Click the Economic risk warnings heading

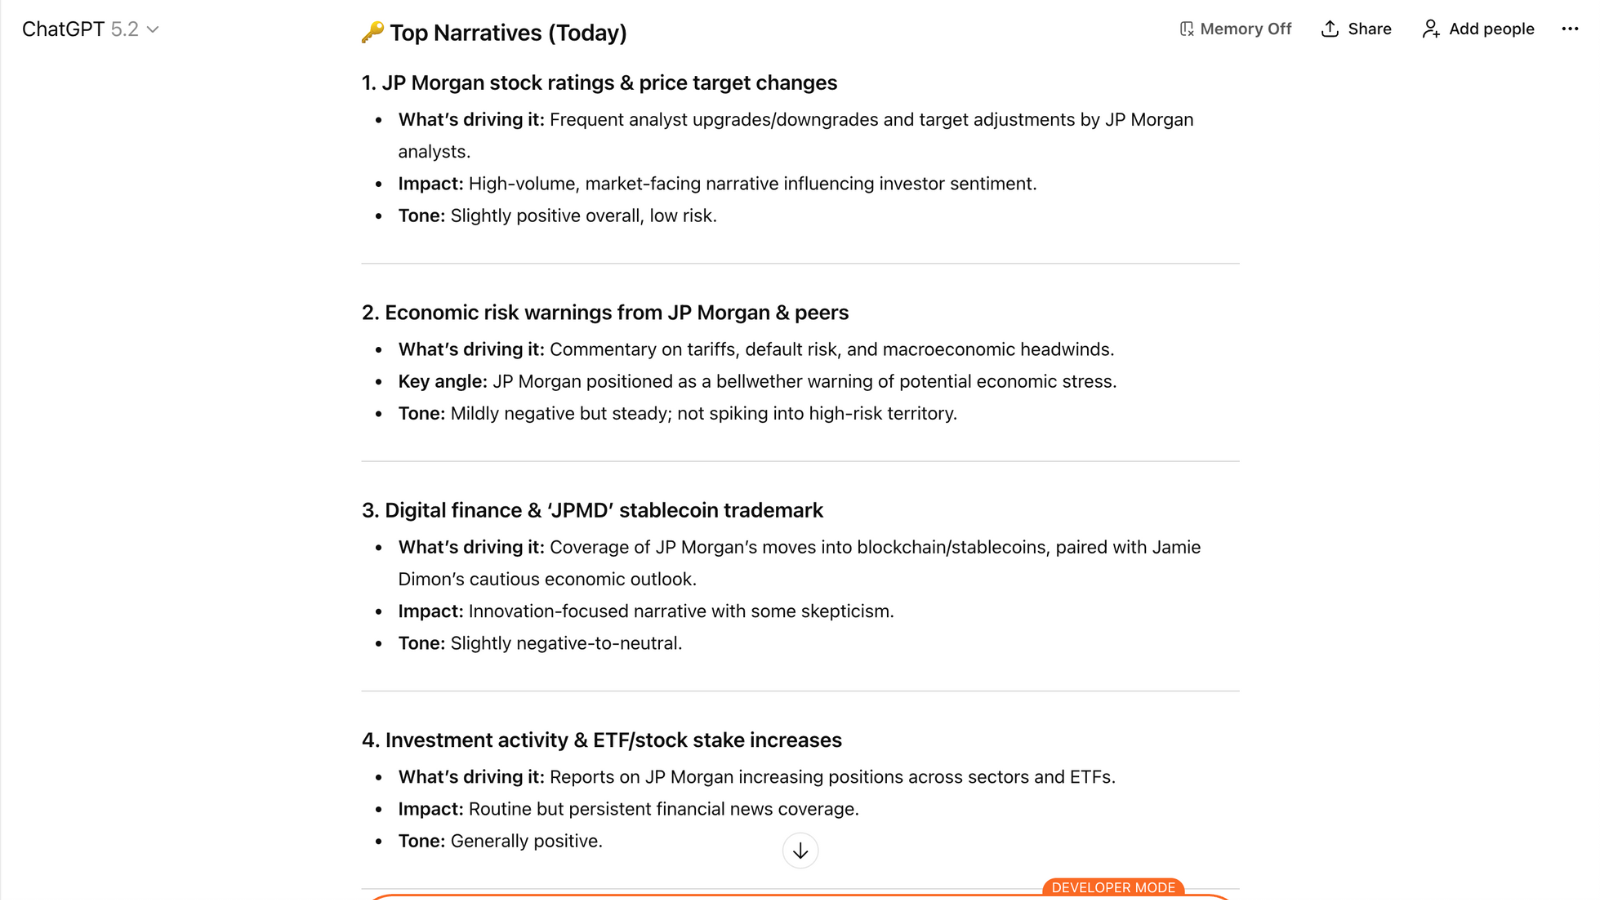[605, 313]
